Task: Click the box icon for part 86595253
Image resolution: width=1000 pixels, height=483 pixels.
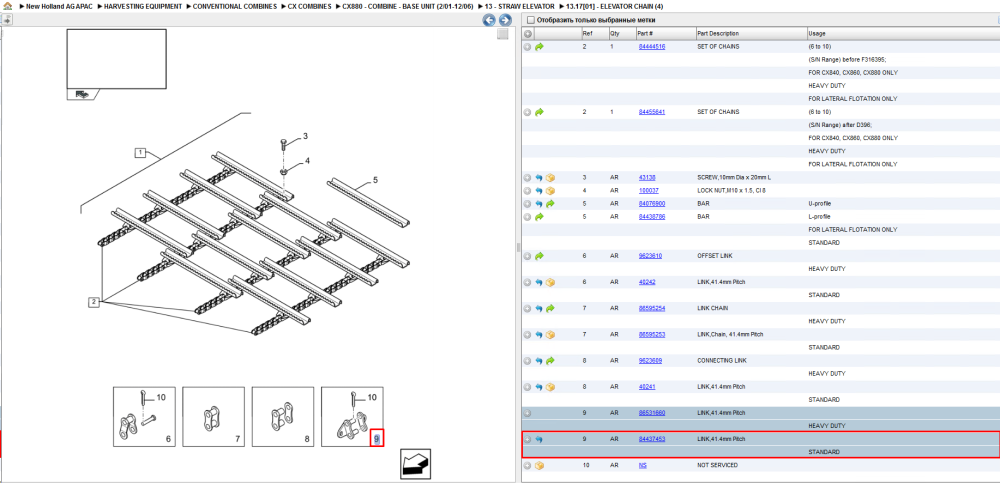Action: 550,334
